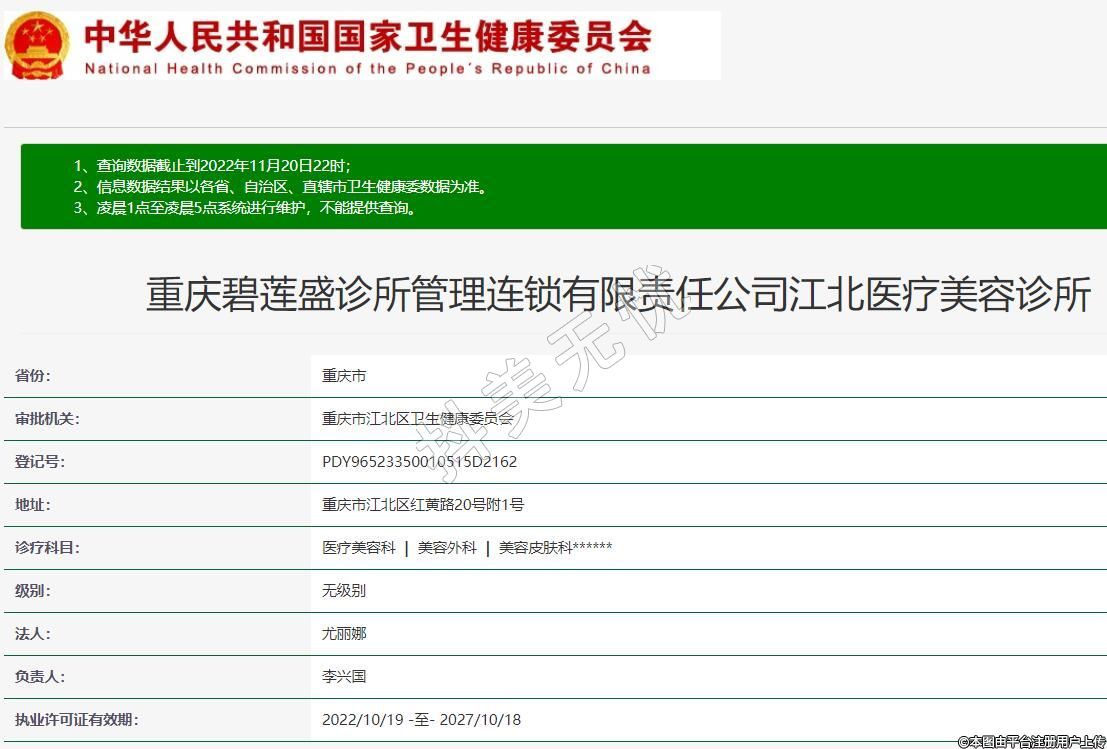The height and width of the screenshot is (749, 1107).
Task: Click the responsible person name 李兴国
Action: [x=344, y=677]
